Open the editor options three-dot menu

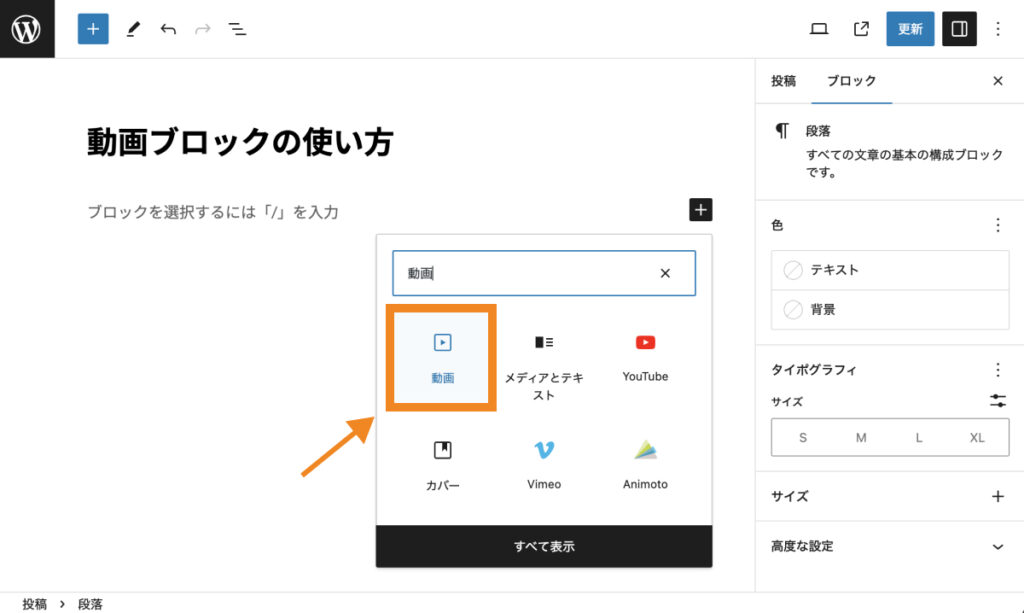pos(998,29)
